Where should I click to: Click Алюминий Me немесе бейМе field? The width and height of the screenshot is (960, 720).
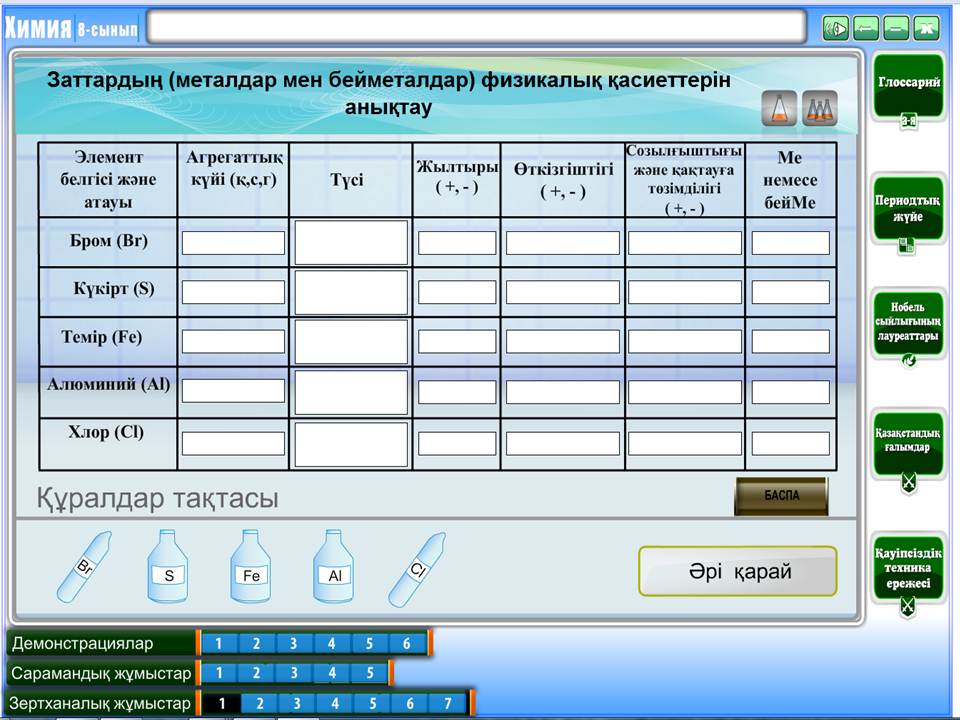pyautogui.click(x=790, y=392)
